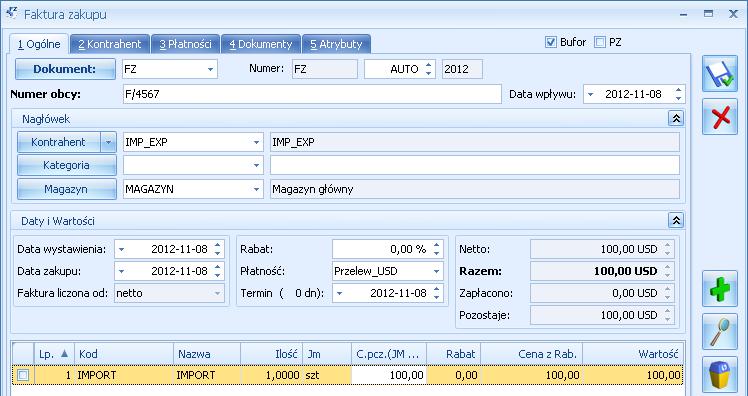
Task: Click the Jm column header
Action: click(326, 354)
